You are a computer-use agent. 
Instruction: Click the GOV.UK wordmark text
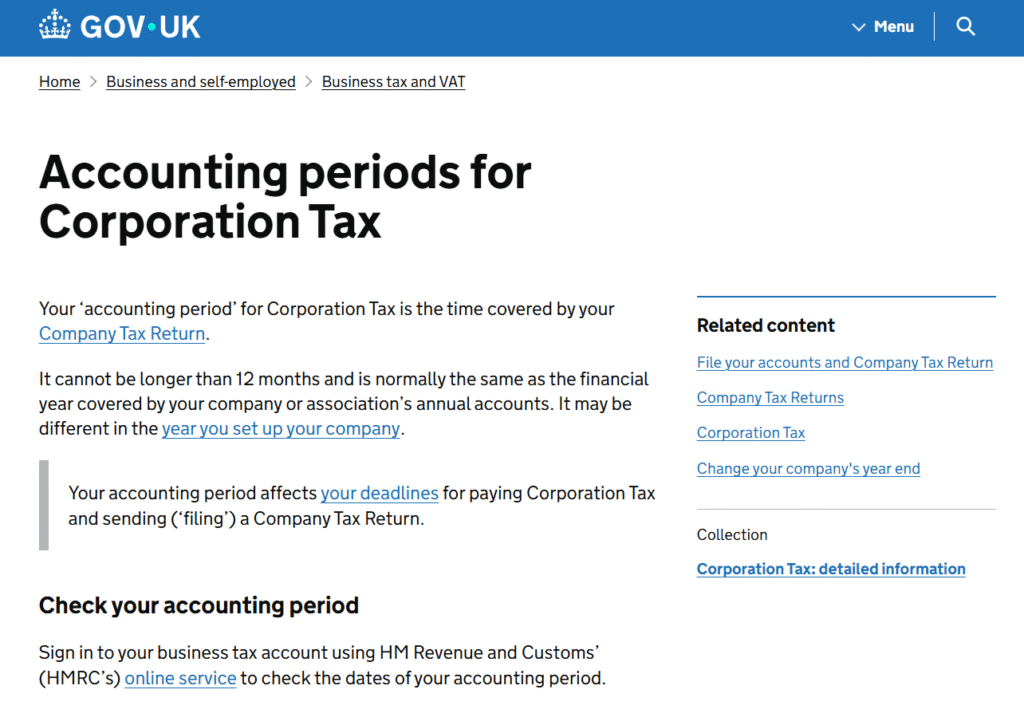140,27
